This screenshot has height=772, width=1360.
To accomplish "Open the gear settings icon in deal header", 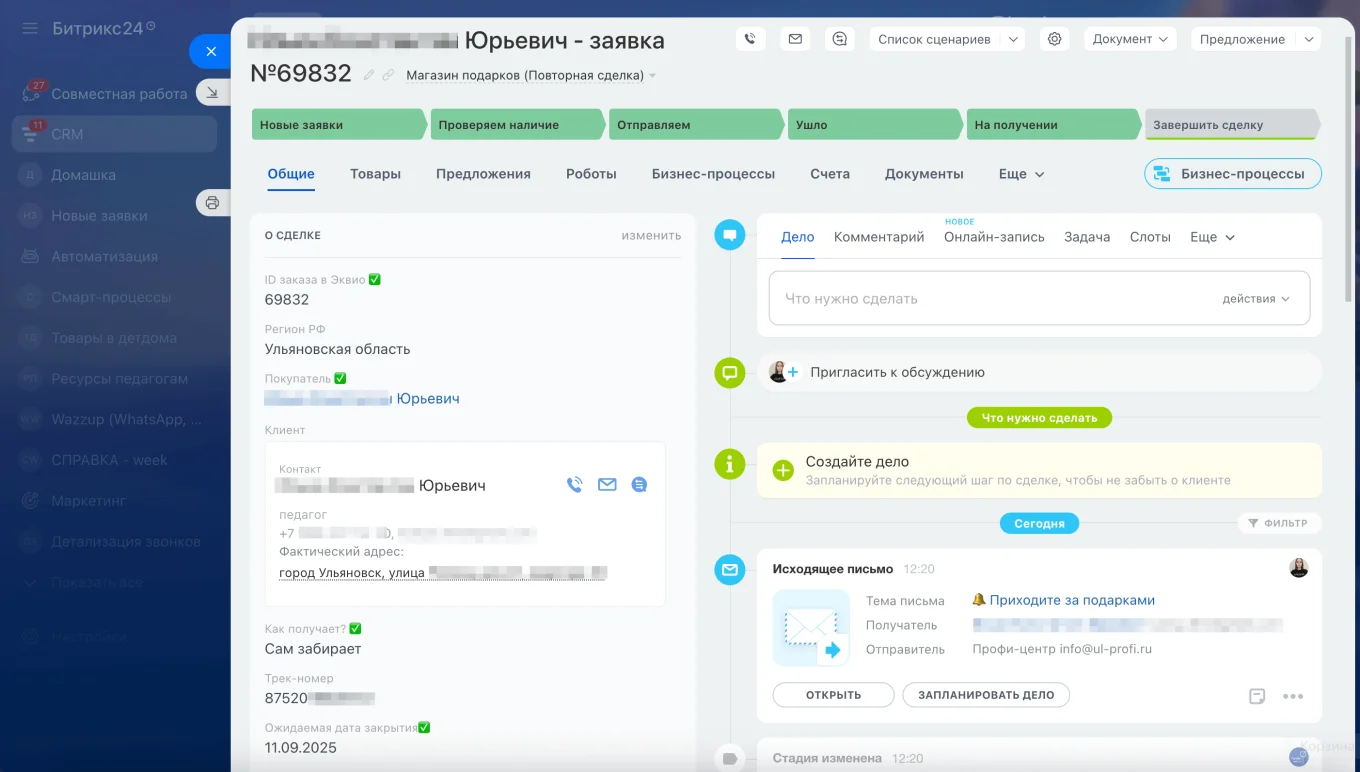I will pyautogui.click(x=1054, y=39).
